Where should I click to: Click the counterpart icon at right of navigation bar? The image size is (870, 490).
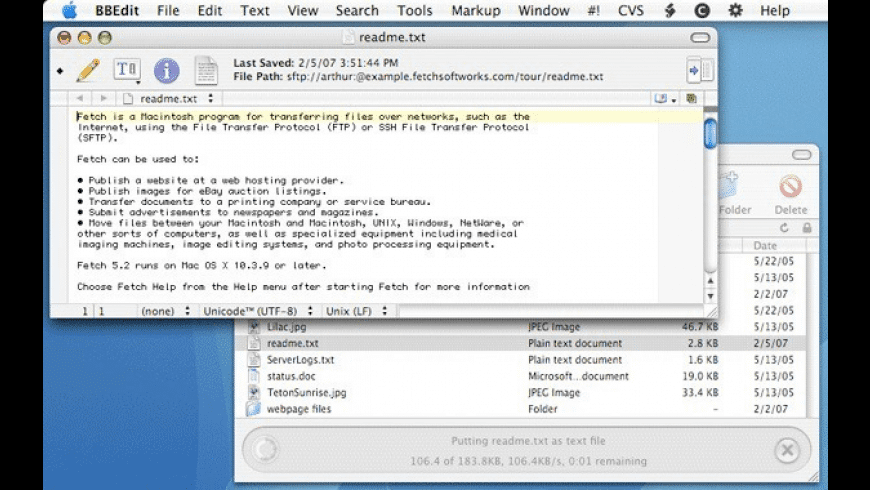(691, 99)
